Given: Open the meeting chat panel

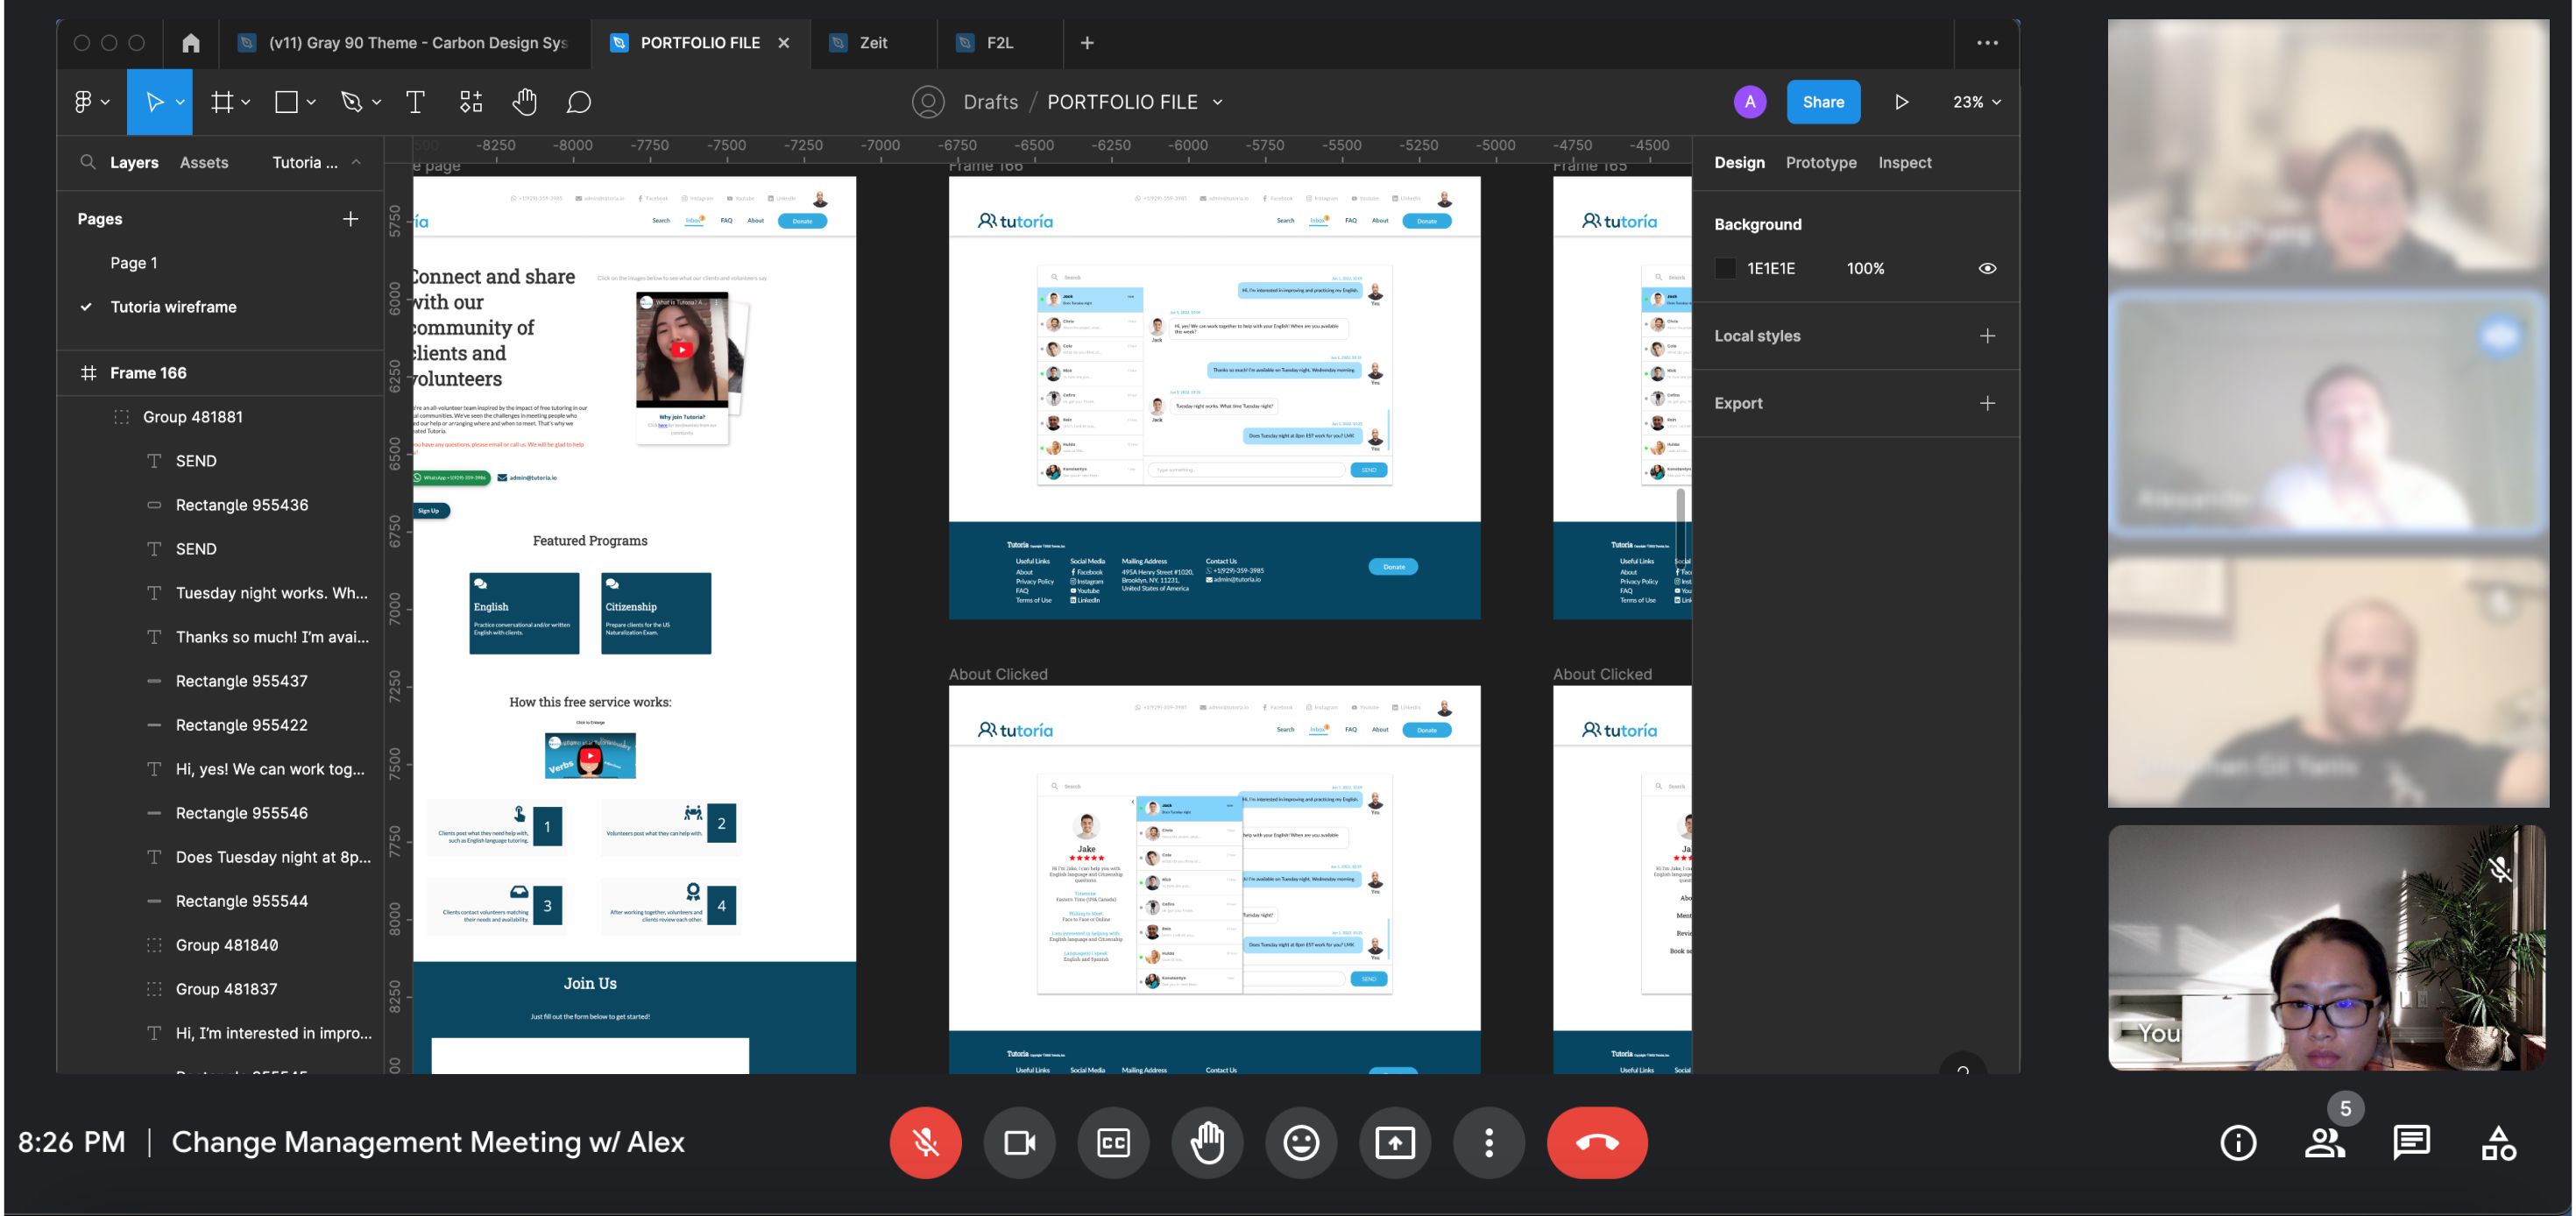Looking at the screenshot, I should click(2411, 1142).
